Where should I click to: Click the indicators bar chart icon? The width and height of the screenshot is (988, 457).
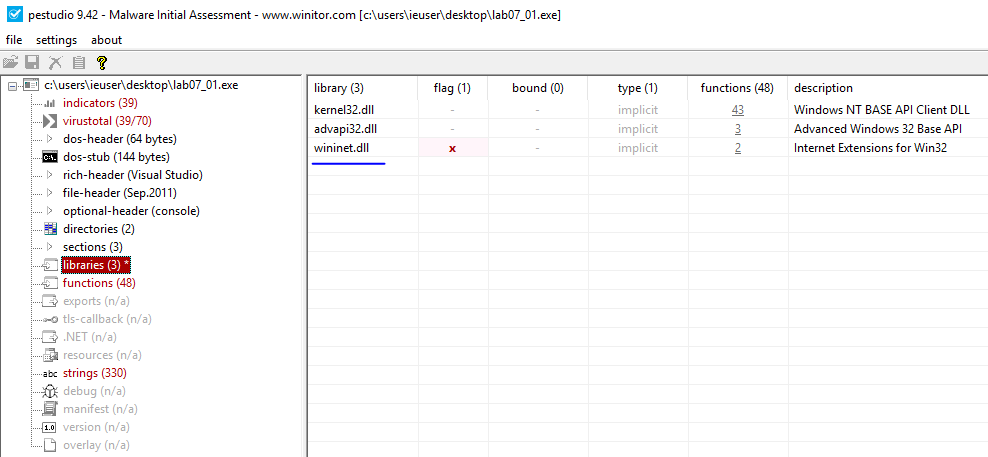tap(50, 103)
